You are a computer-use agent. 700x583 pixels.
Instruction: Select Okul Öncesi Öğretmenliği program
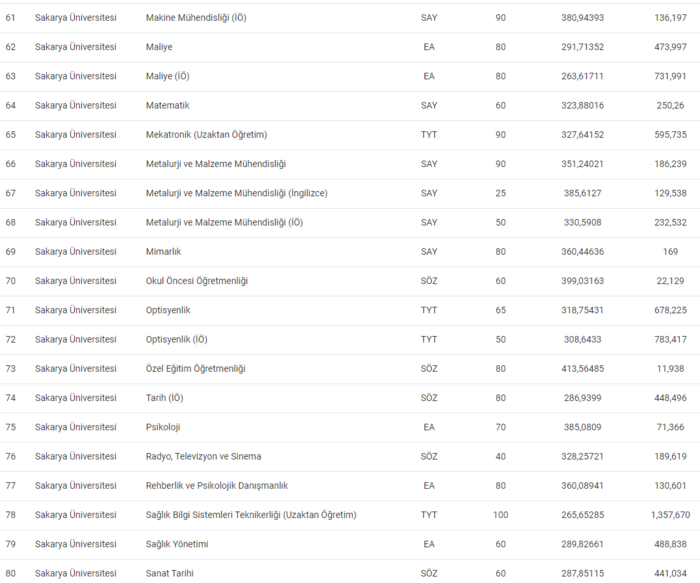197,281
